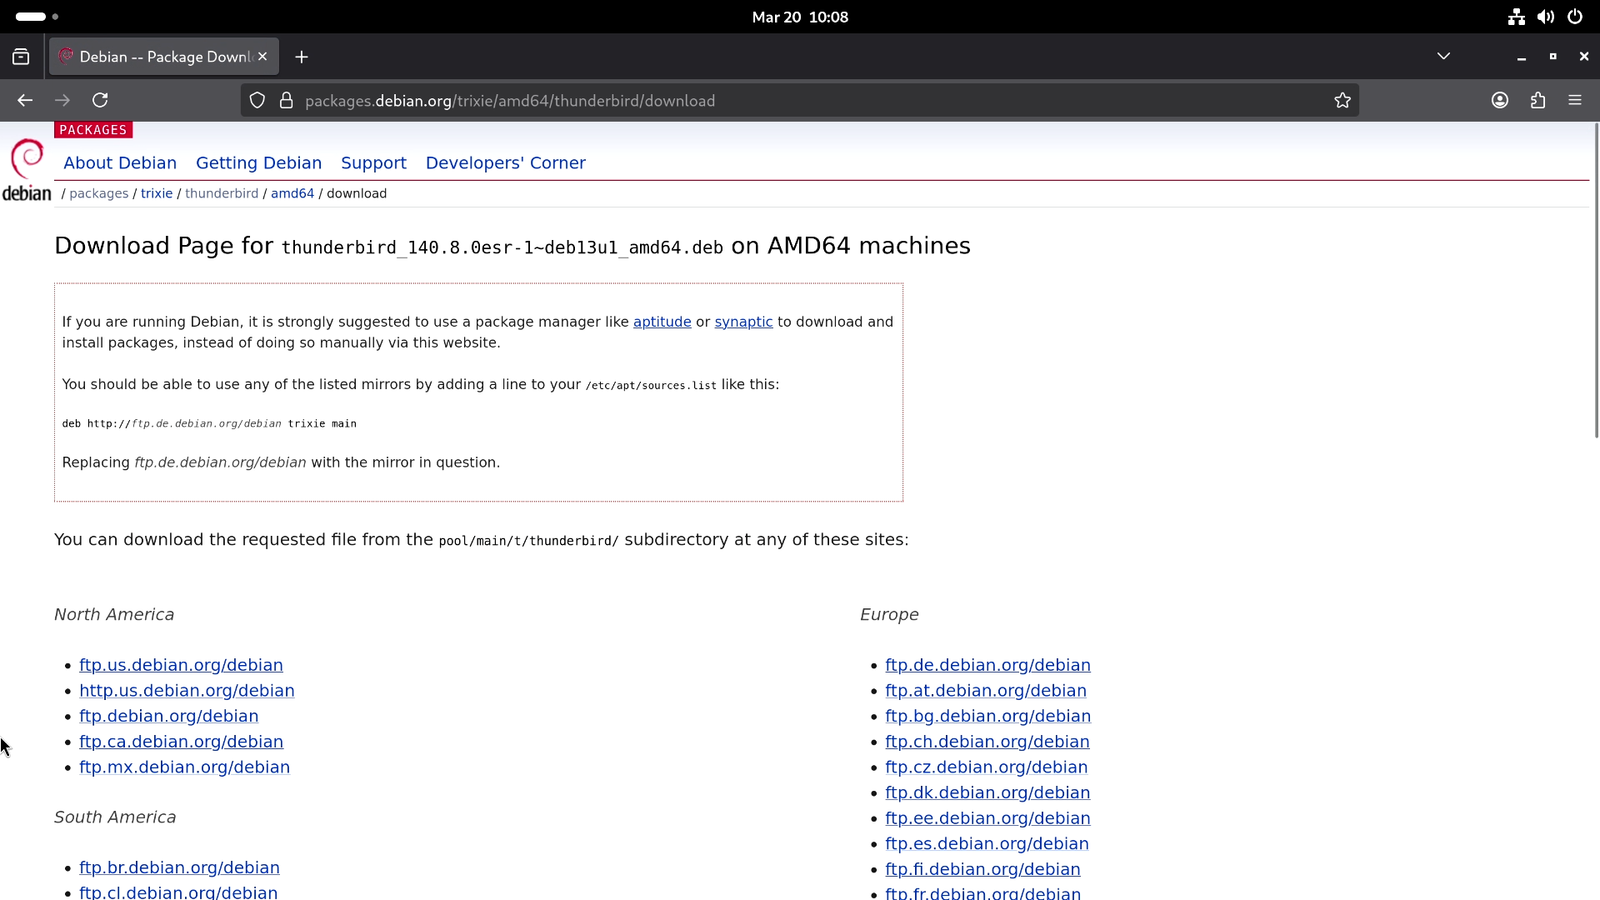Screen dimensions: 1600x900
Task: Open the About Debian menu
Action: (120, 163)
